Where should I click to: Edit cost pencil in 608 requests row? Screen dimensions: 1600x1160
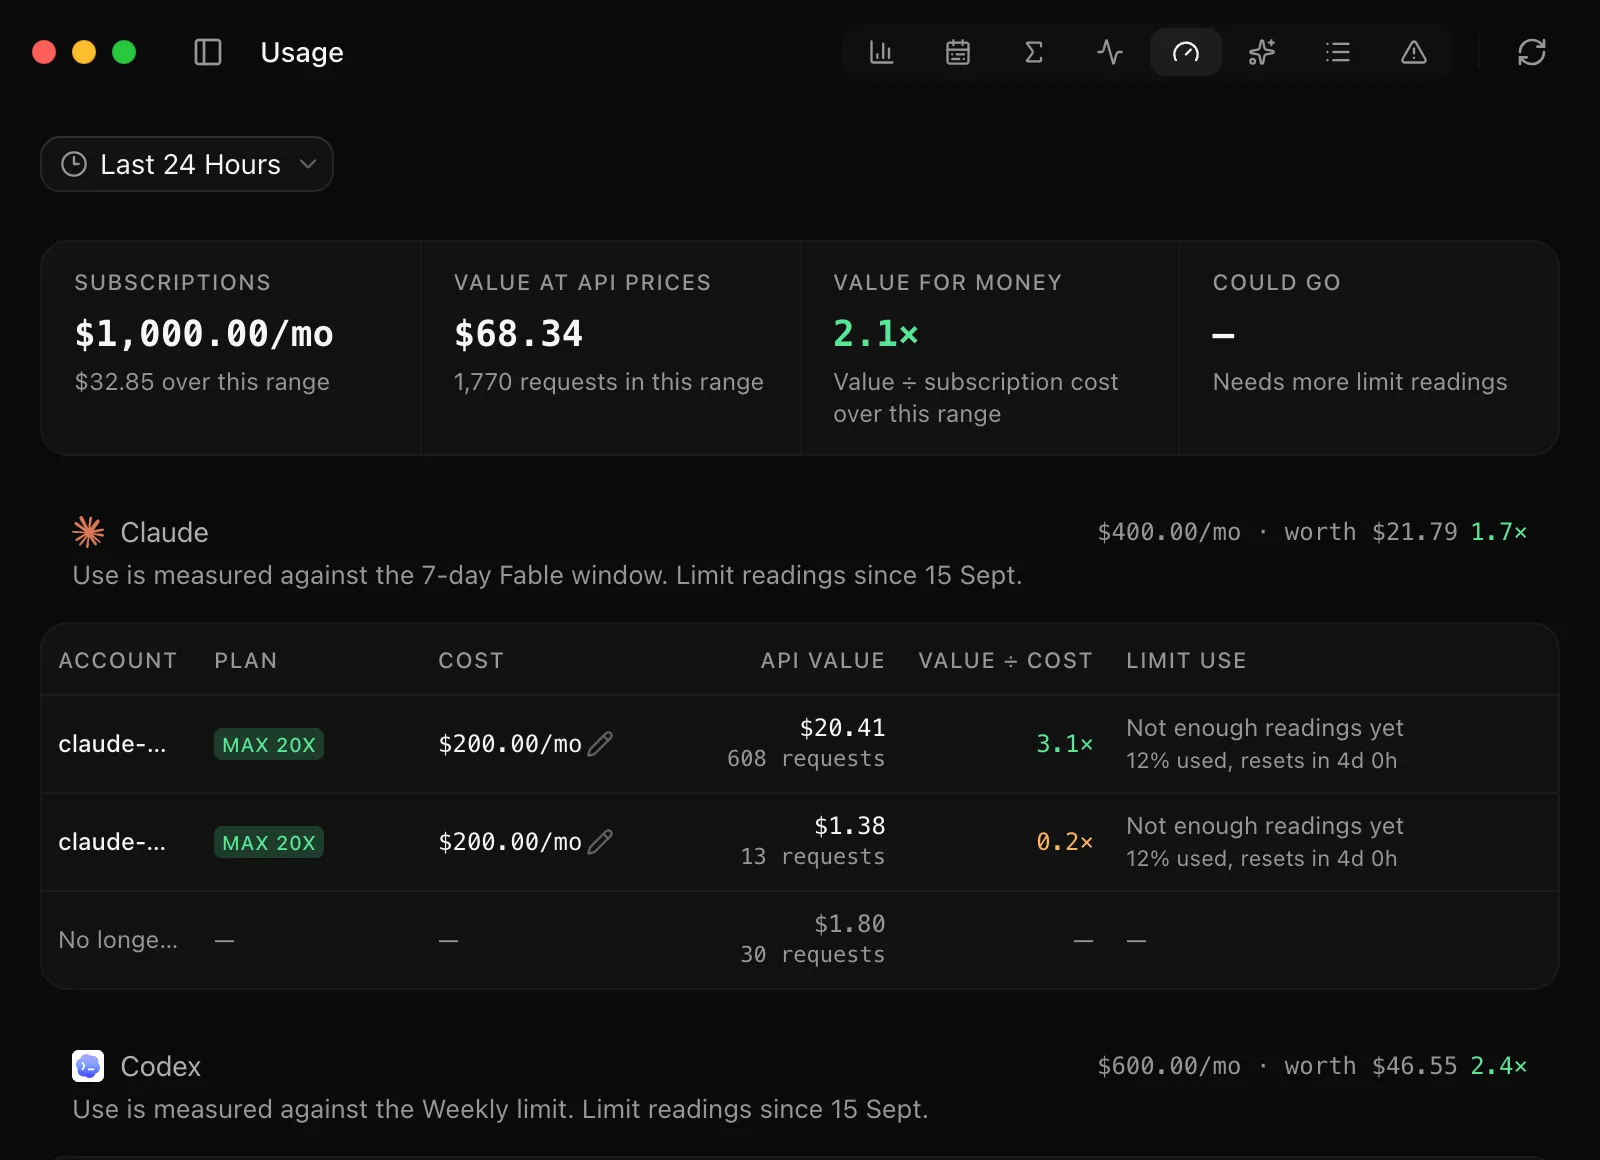click(x=600, y=744)
